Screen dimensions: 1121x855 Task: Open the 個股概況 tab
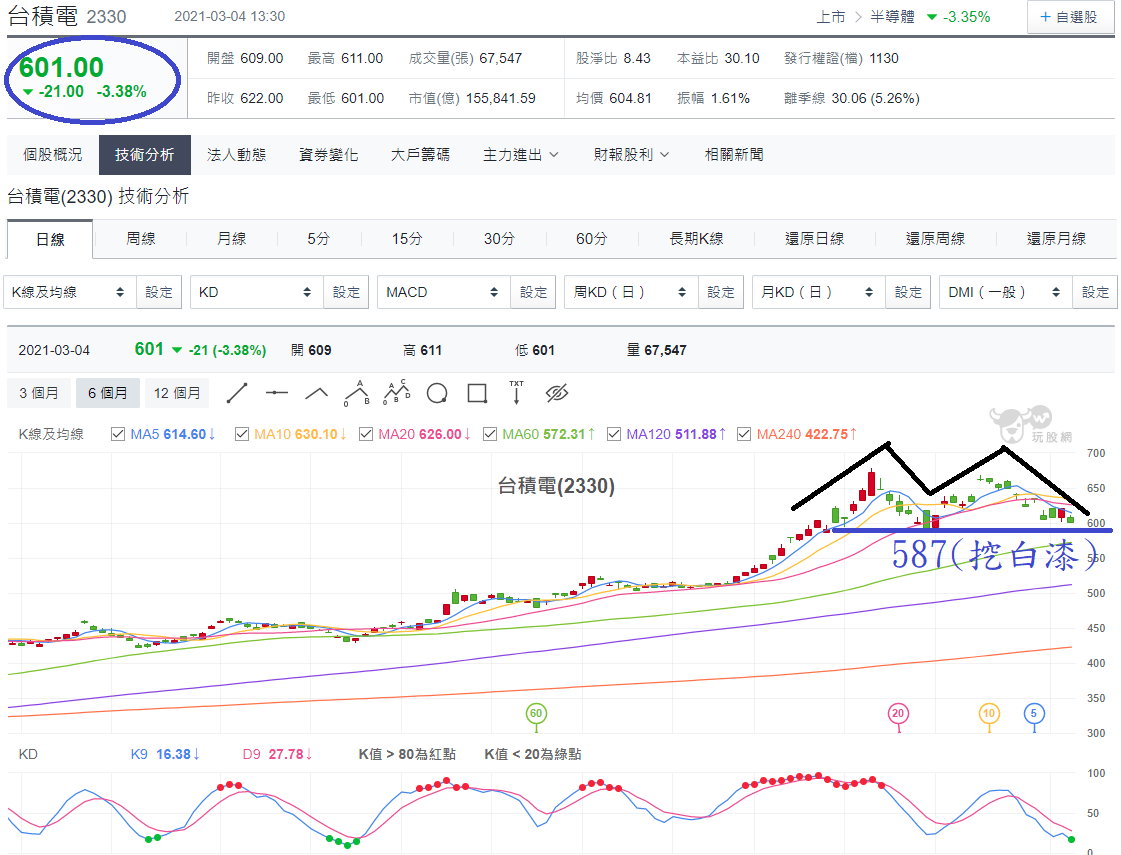[x=53, y=155]
